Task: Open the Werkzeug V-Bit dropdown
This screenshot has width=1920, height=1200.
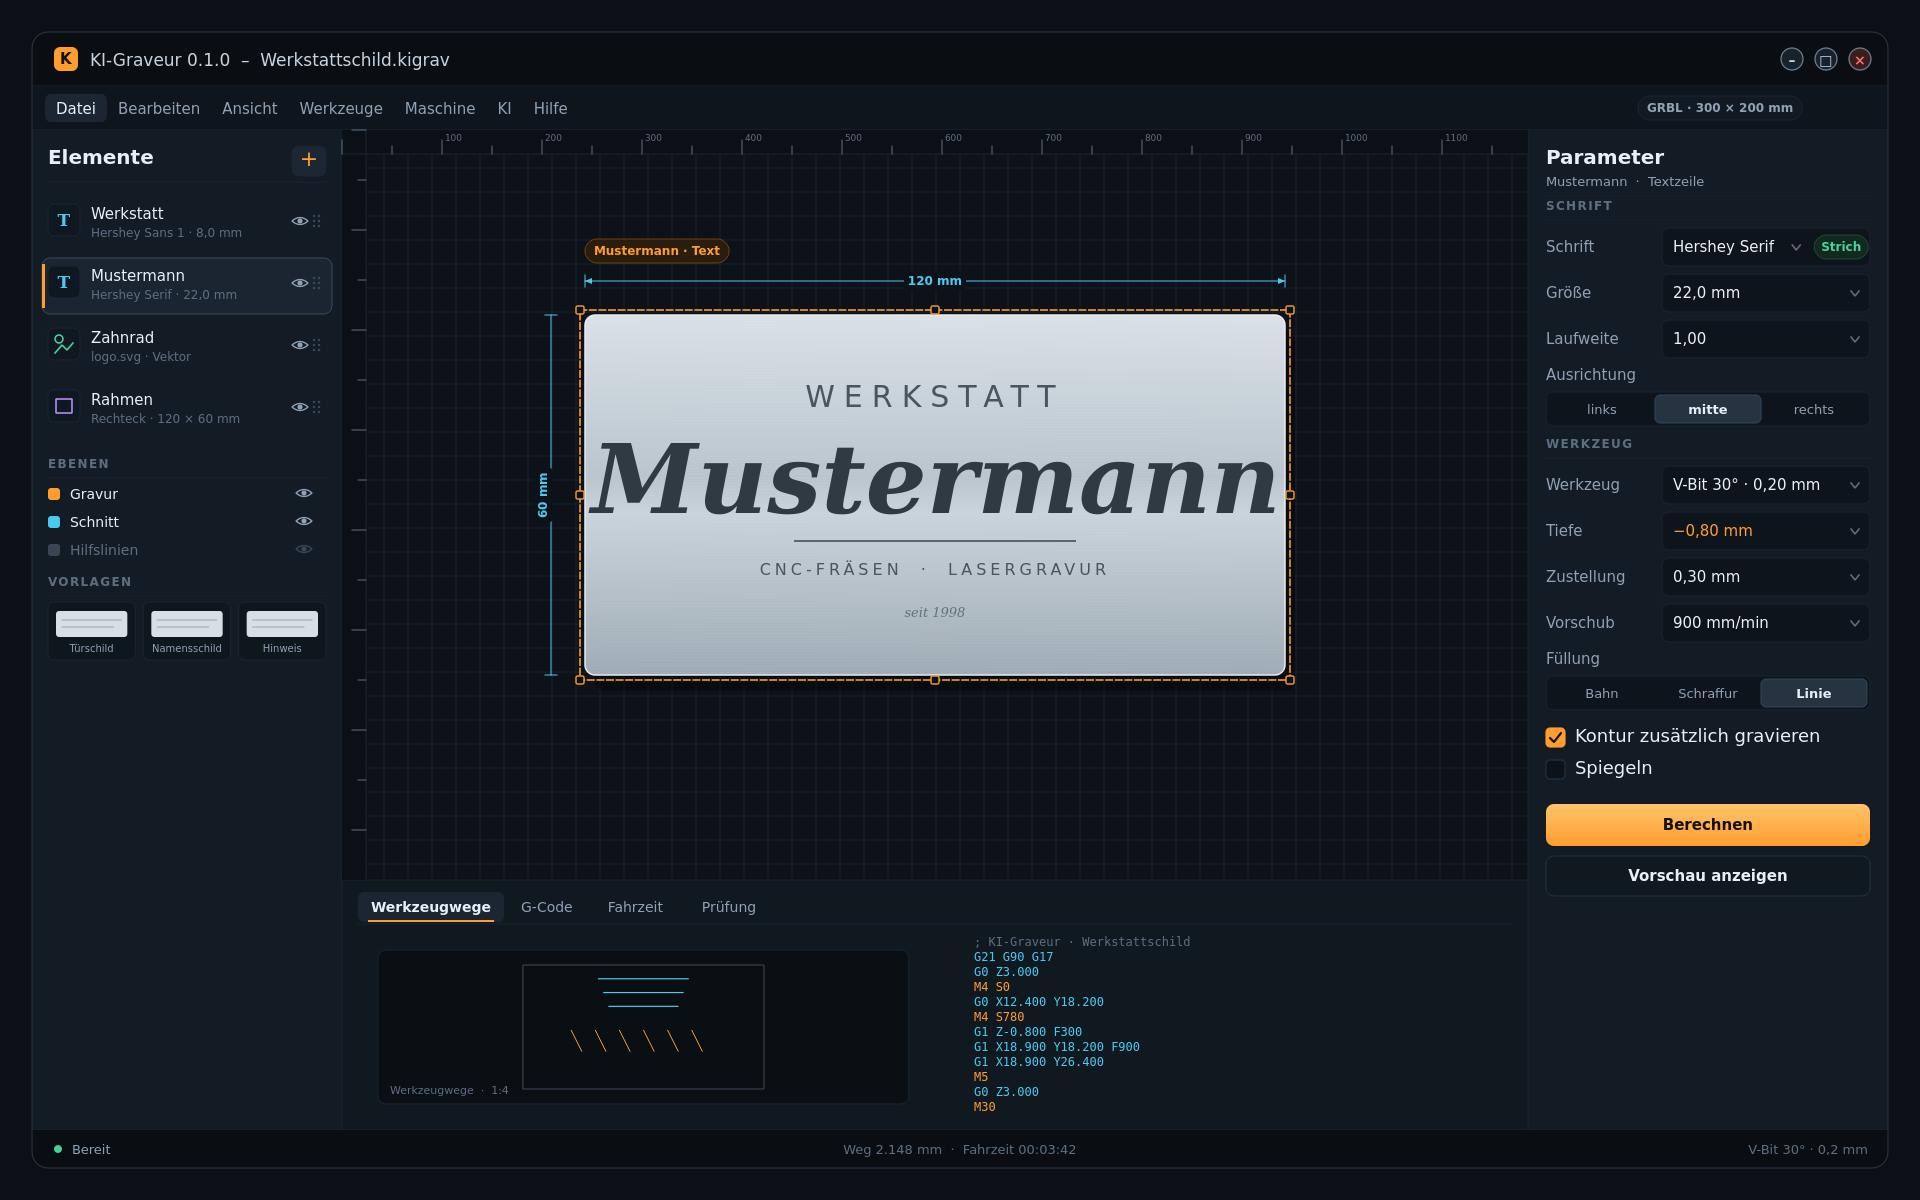Action: (x=1765, y=485)
